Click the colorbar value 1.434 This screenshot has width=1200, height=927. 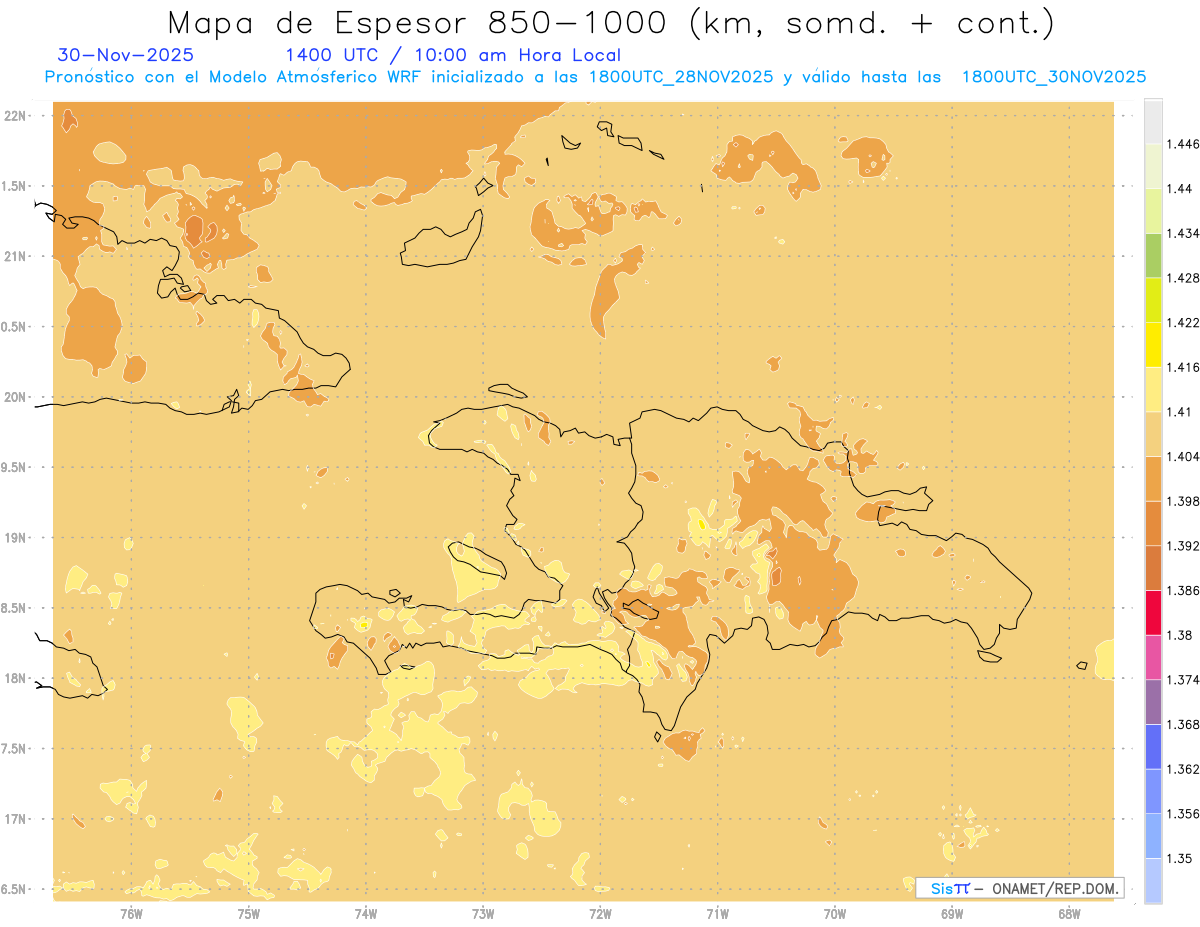[1183, 233]
